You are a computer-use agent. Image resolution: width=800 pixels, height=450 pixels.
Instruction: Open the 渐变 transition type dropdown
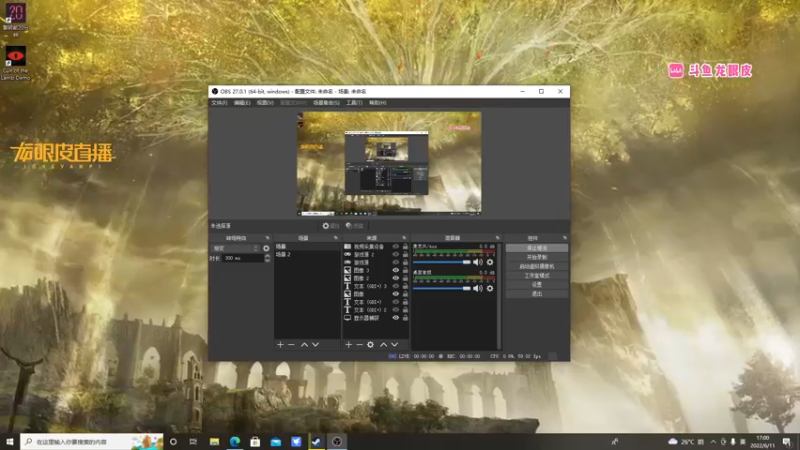(x=235, y=248)
